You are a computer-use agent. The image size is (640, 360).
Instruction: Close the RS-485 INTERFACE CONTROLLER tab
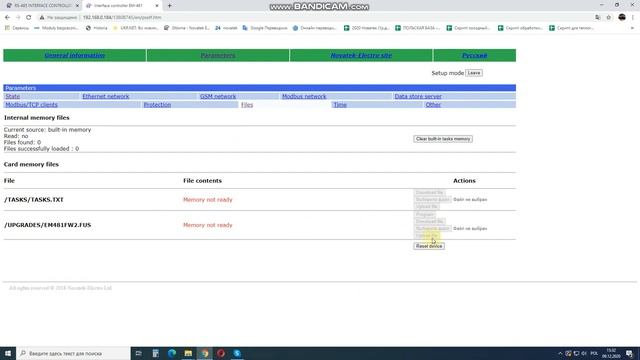tap(77, 6)
